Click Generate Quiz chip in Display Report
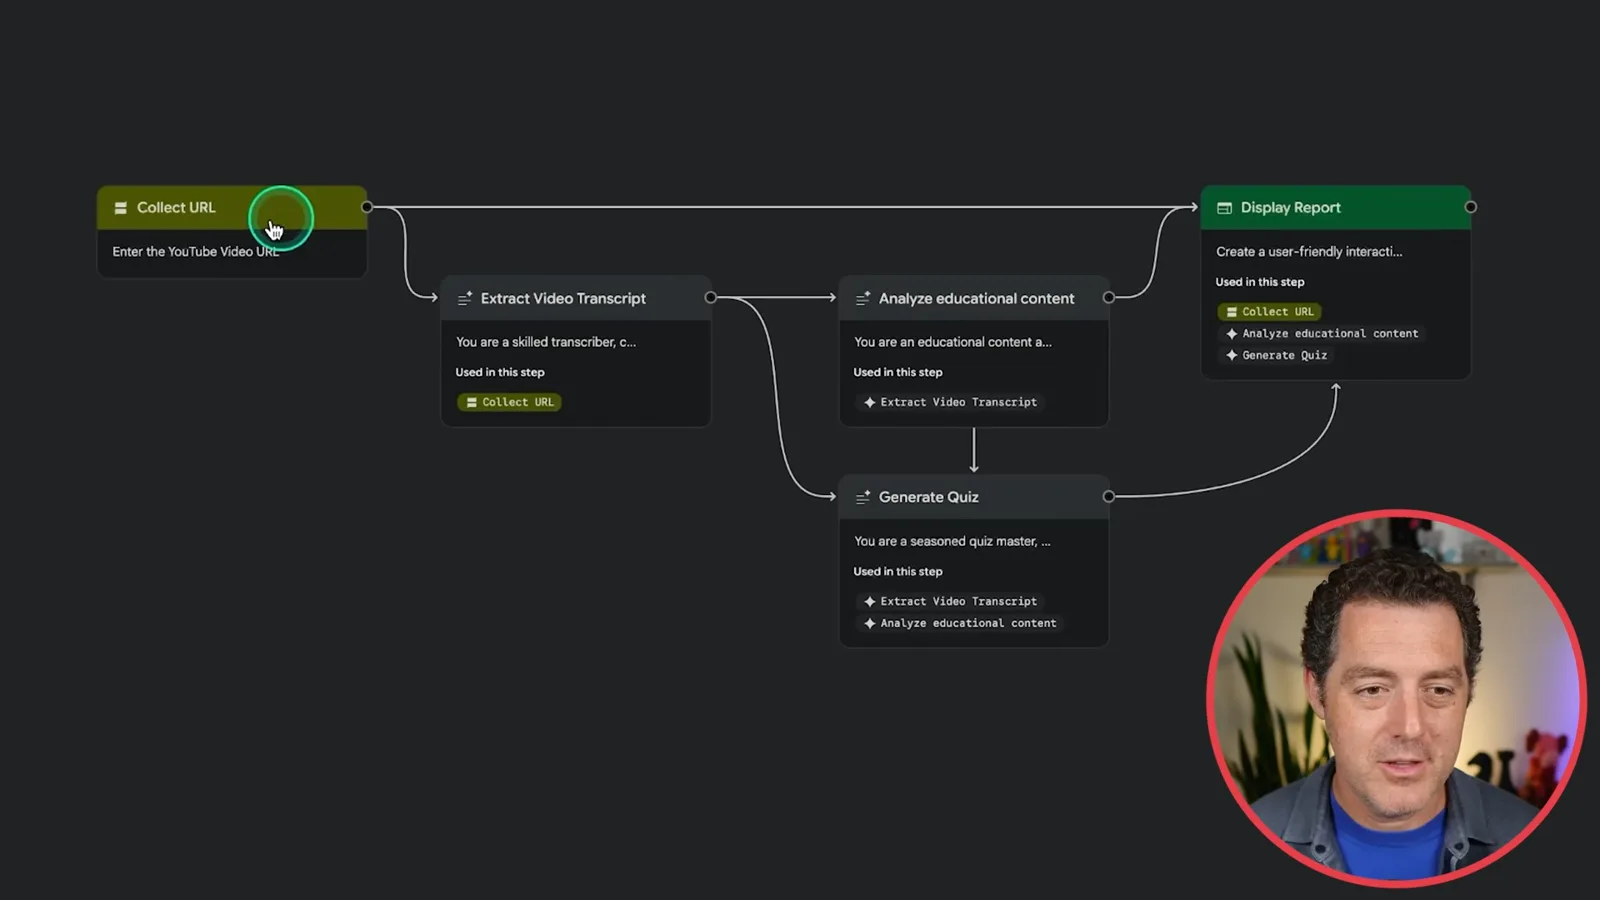The image size is (1600, 900). 1276,356
